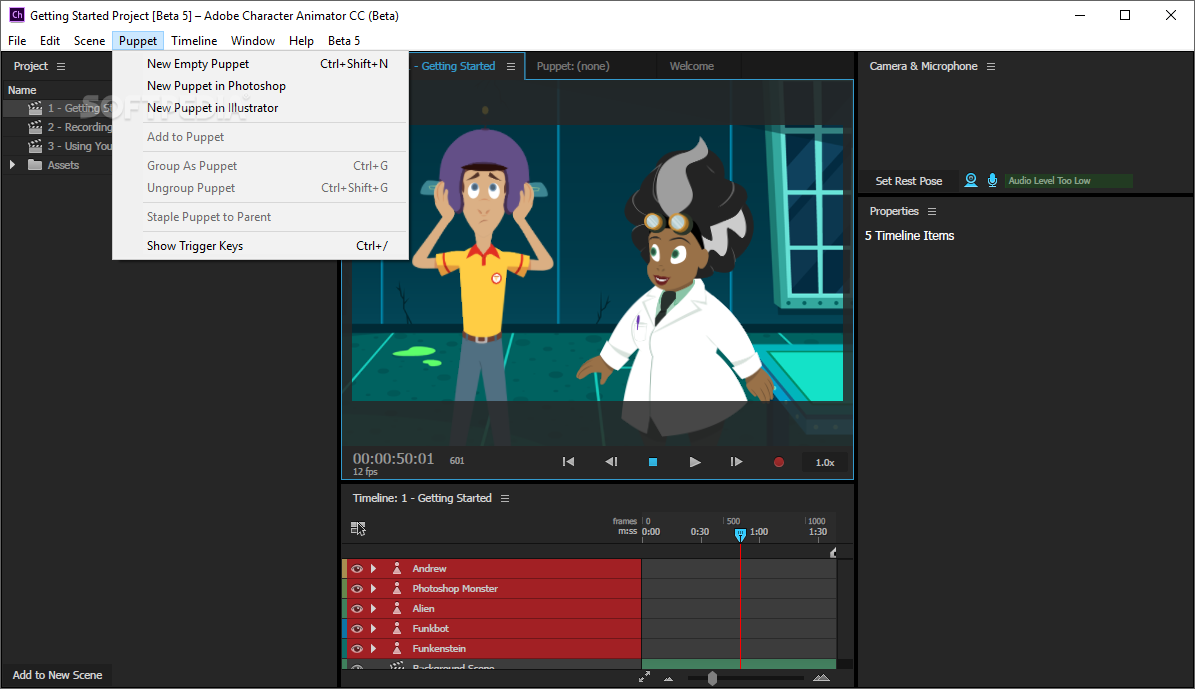Screen dimensions: 1195x689
Task: Open the Project panel menu icon
Action: [x=61, y=66]
